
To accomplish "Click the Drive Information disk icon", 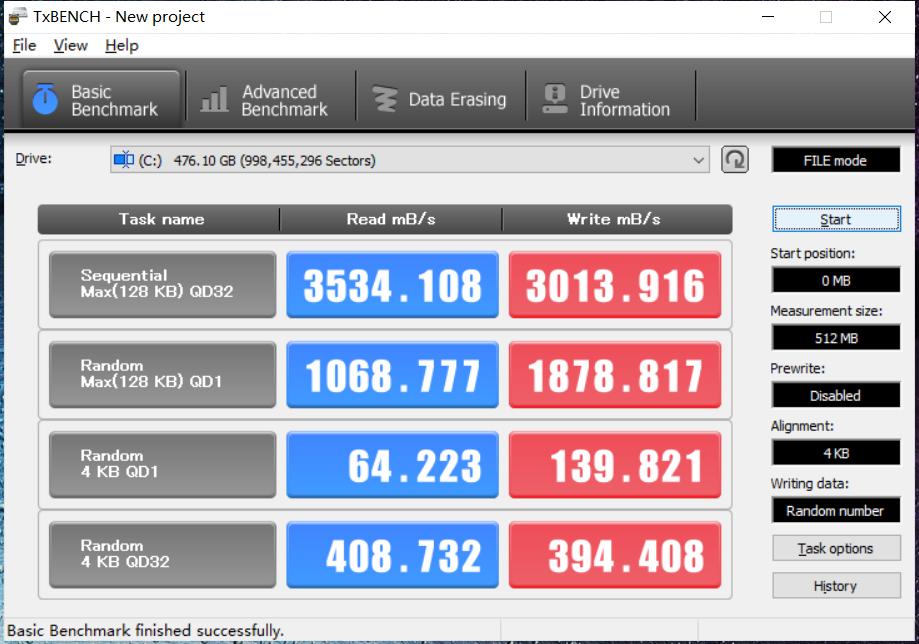I will tap(554, 100).
